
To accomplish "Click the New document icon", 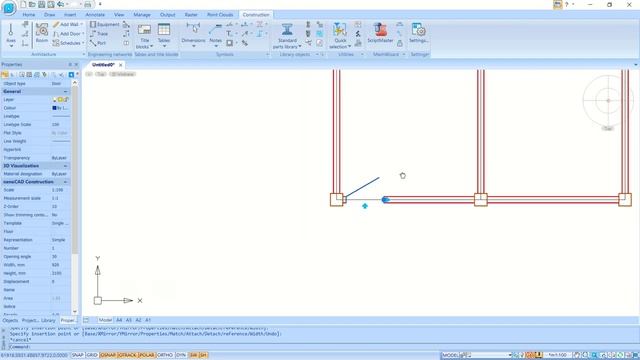I will point(23,4).
